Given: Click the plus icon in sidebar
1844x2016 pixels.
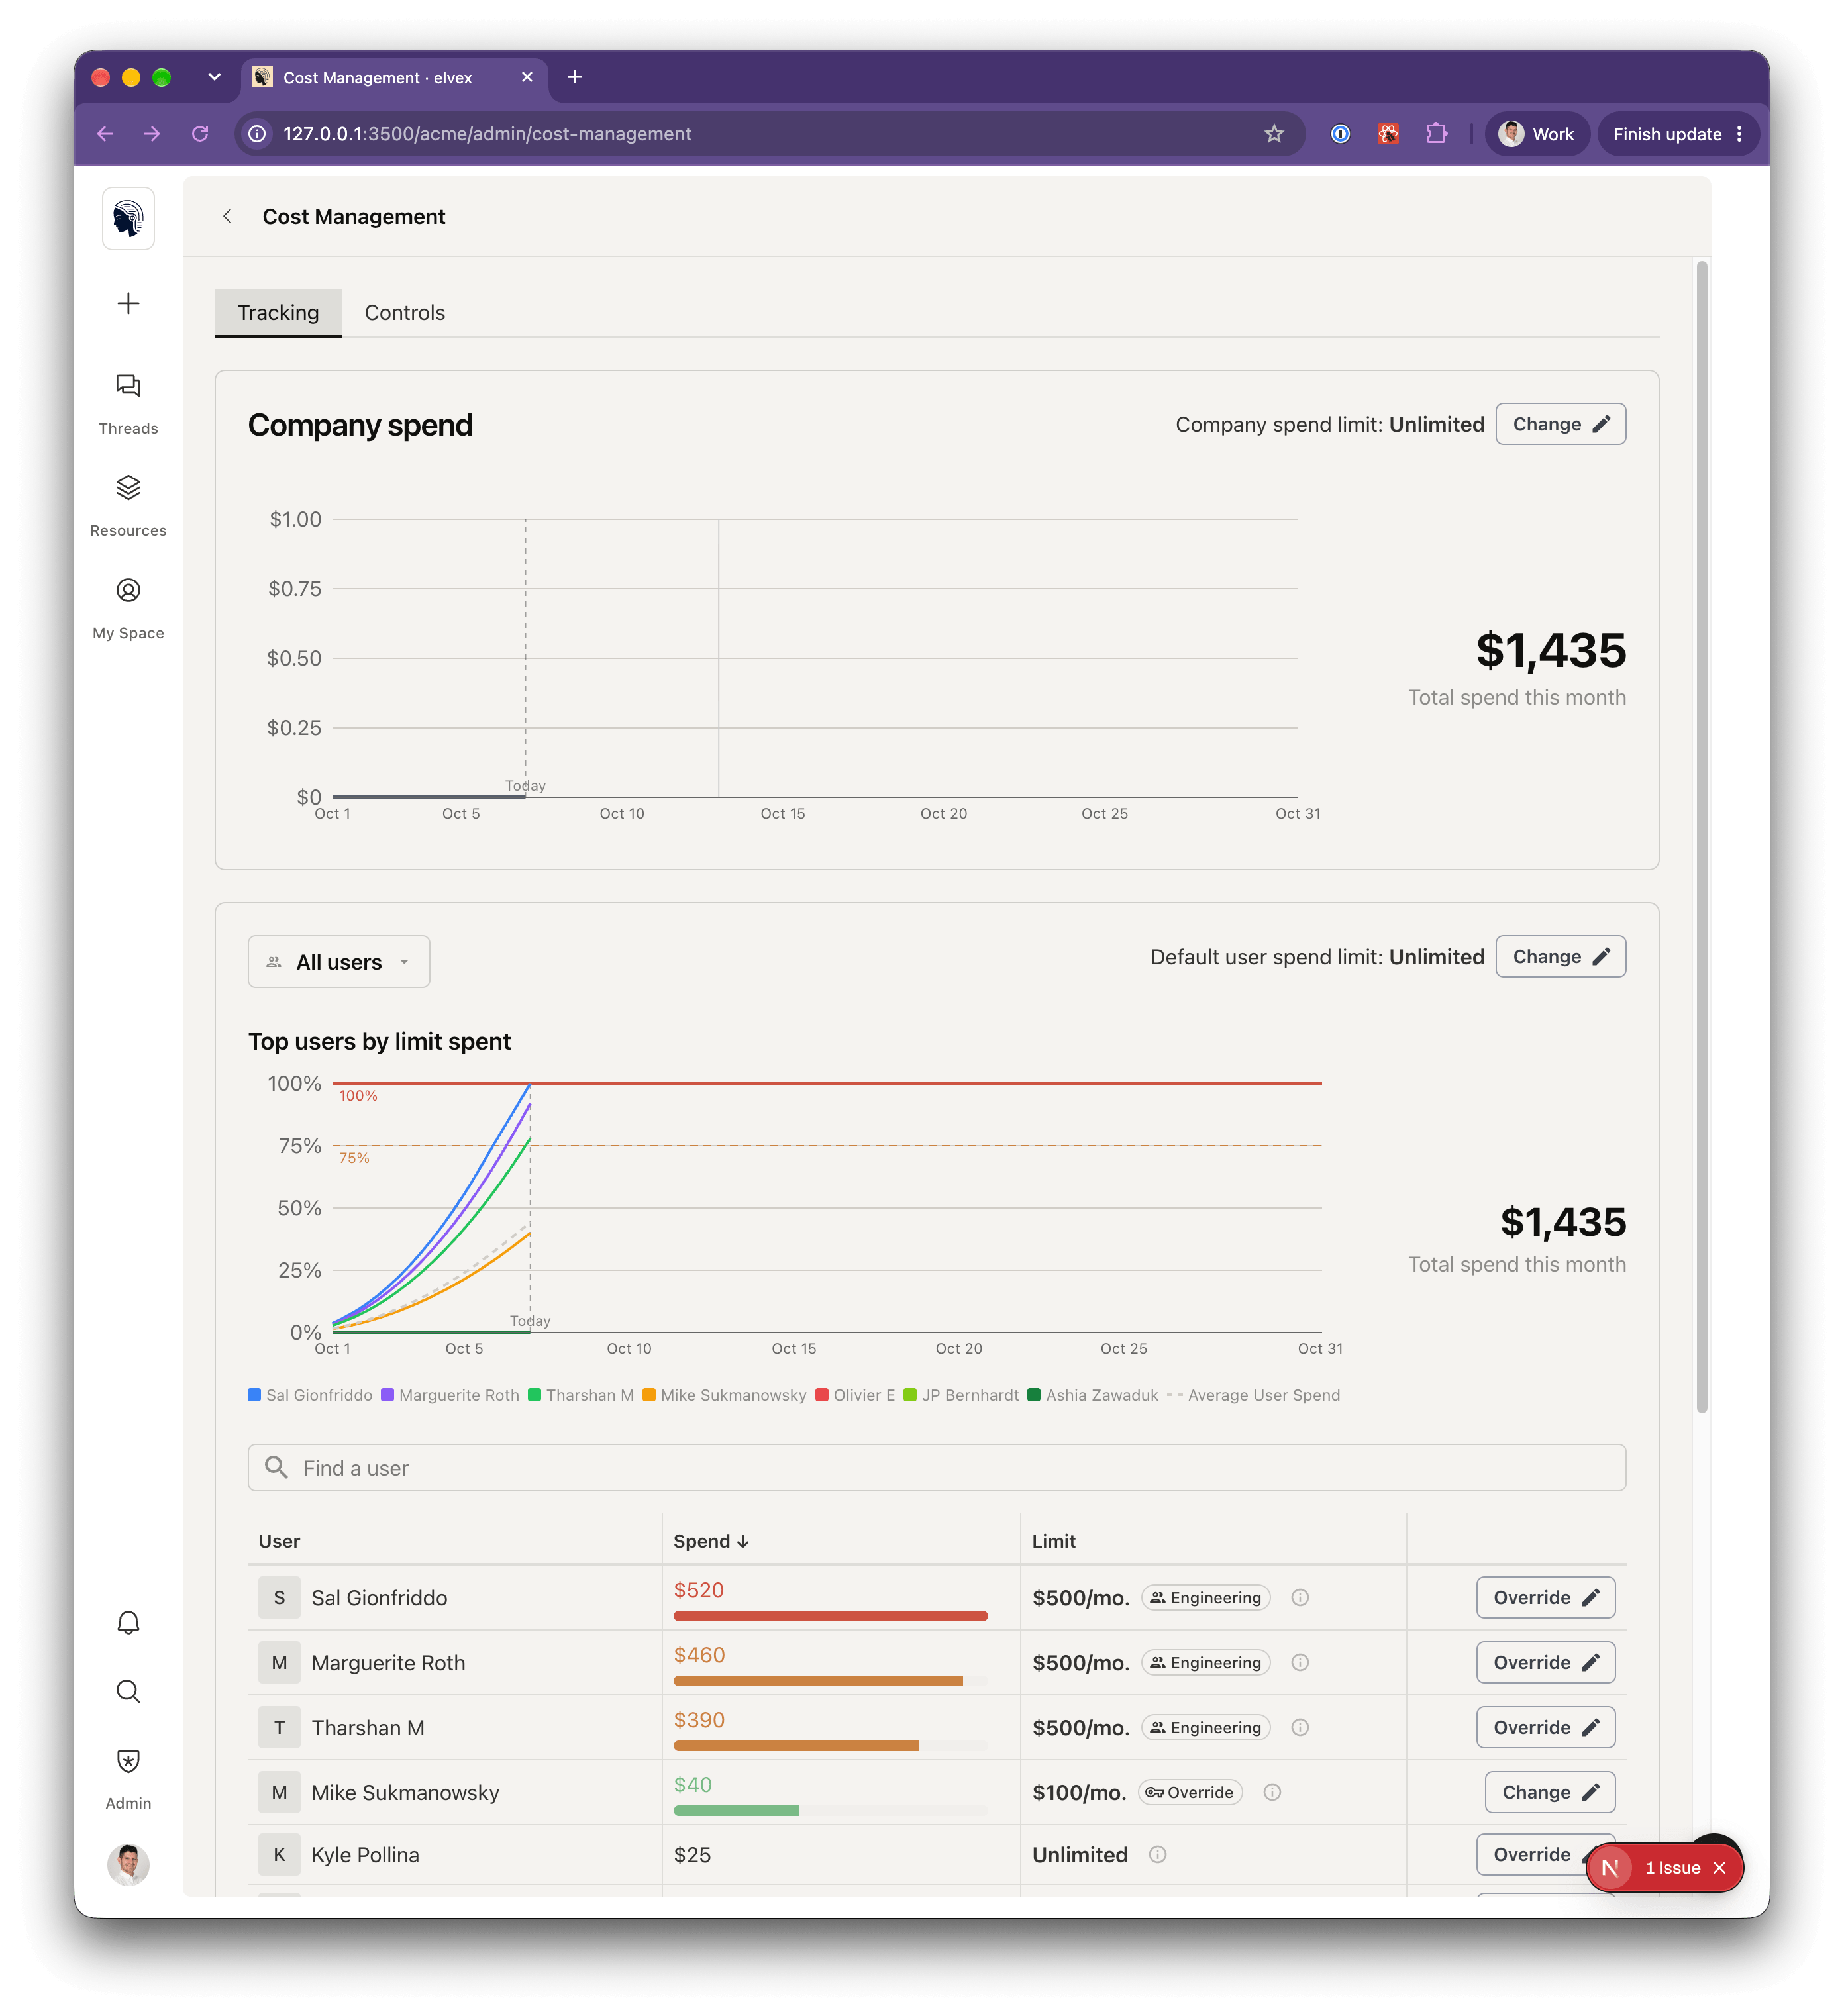Looking at the screenshot, I should click(128, 304).
